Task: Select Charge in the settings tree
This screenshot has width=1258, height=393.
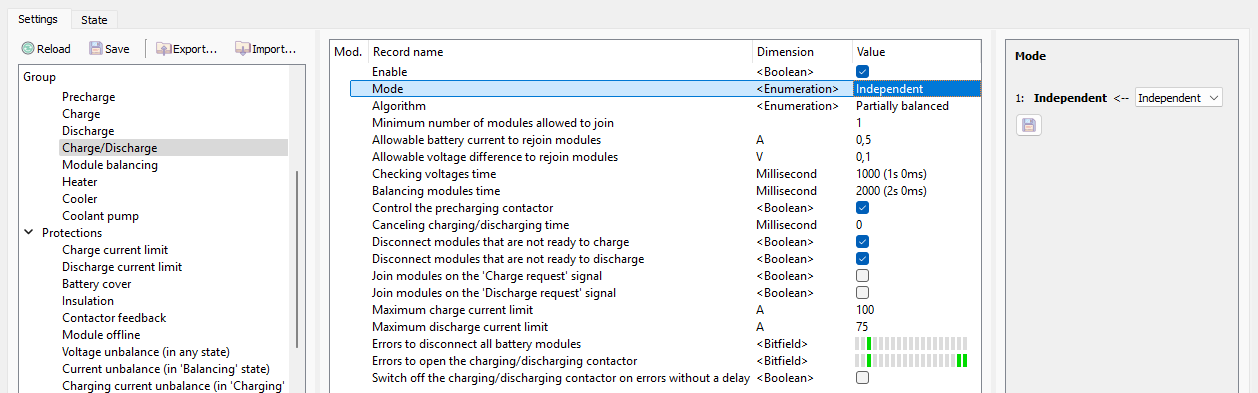Action: 81,114
